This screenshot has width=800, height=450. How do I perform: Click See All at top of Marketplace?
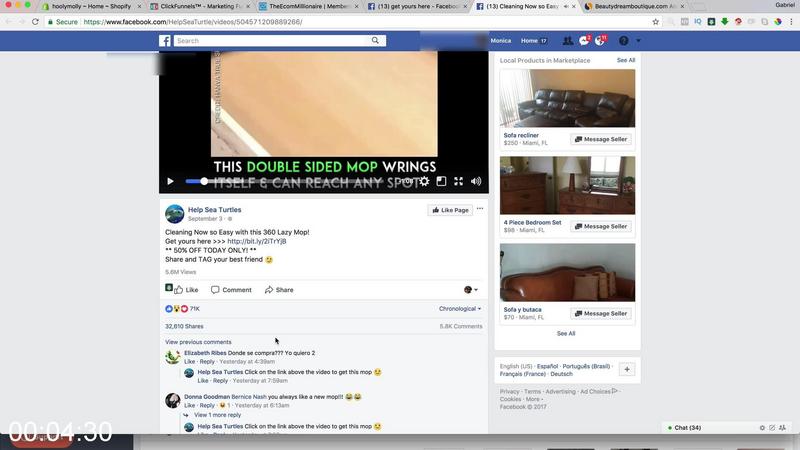pyautogui.click(x=626, y=60)
